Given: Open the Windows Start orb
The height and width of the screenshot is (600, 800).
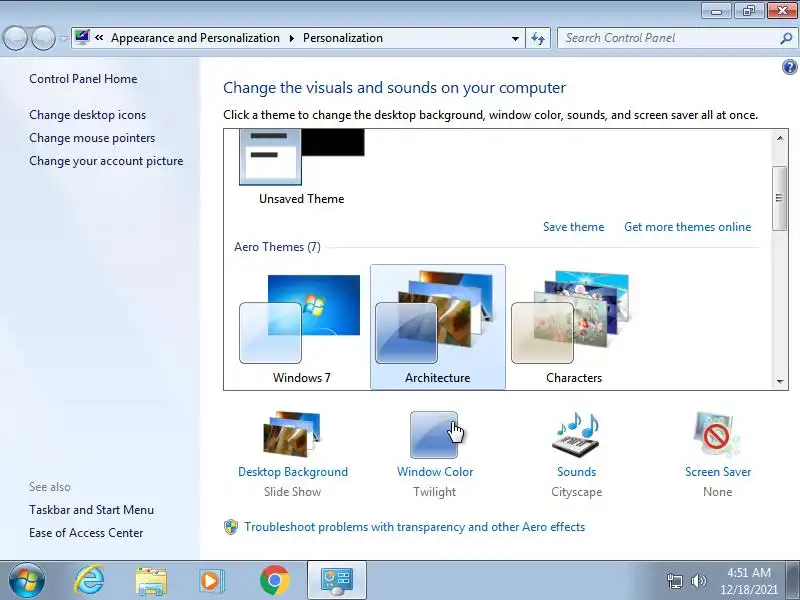Looking at the screenshot, I should coord(26,581).
